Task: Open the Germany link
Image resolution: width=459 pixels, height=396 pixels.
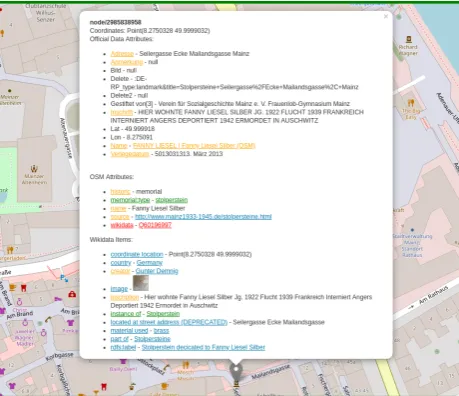Action: (x=149, y=263)
